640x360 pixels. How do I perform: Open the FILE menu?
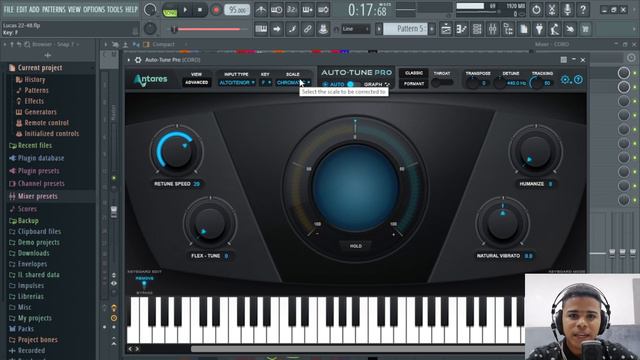[x=8, y=9]
